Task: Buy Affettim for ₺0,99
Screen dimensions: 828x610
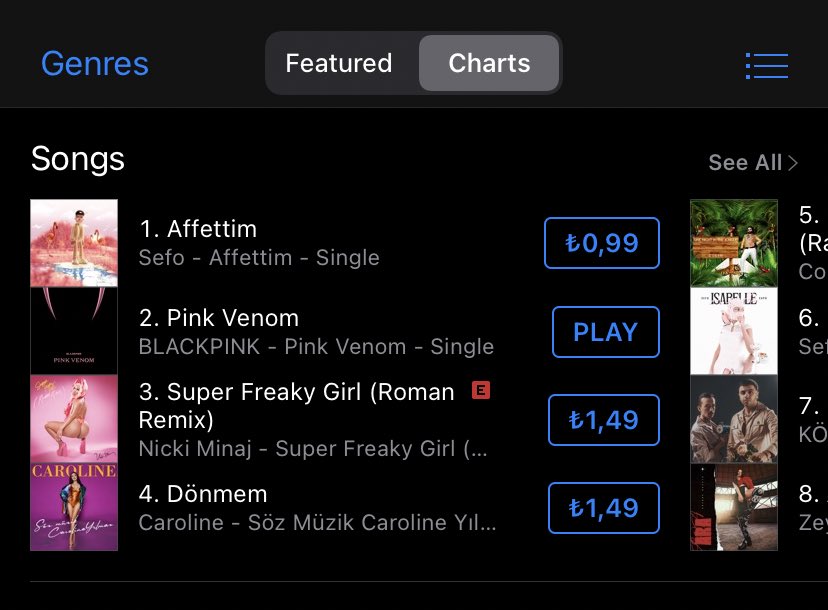Action: [x=602, y=243]
